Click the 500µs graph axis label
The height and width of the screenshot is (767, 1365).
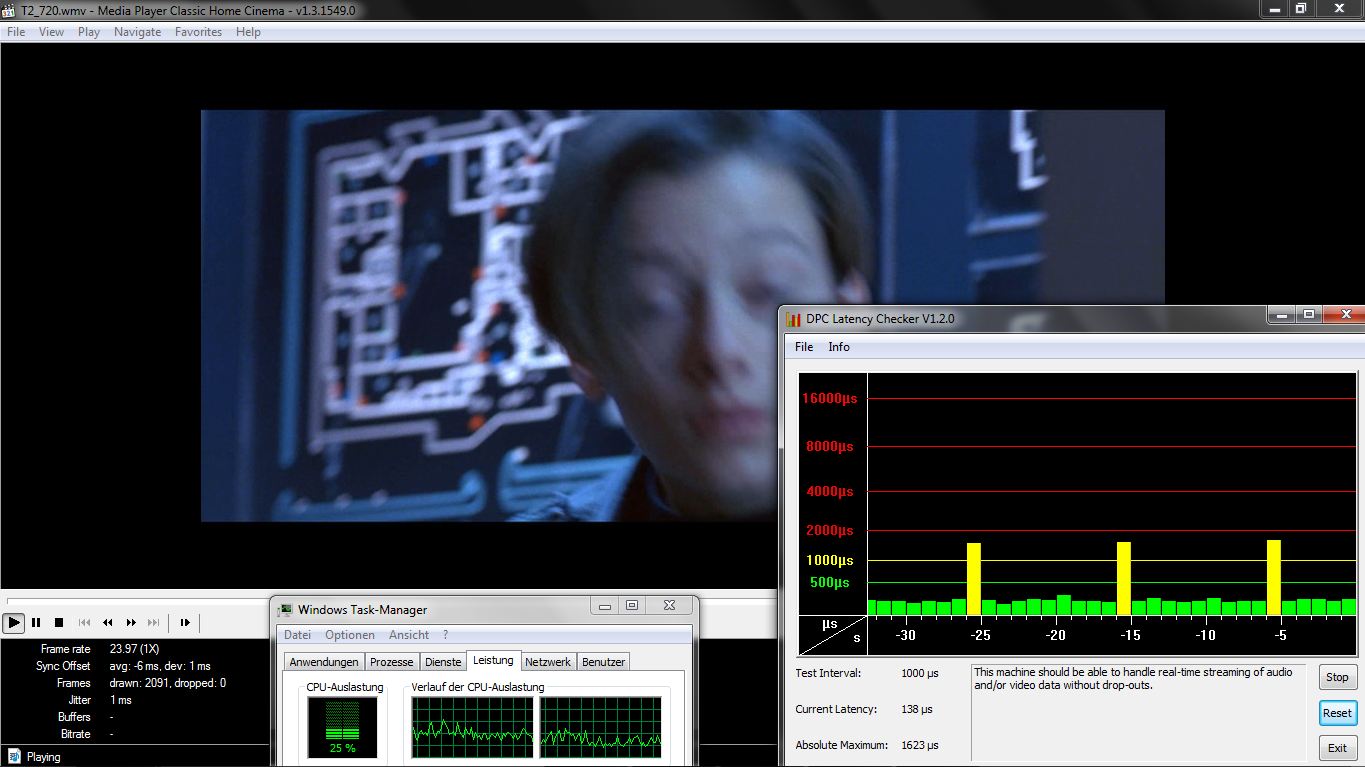[830, 582]
